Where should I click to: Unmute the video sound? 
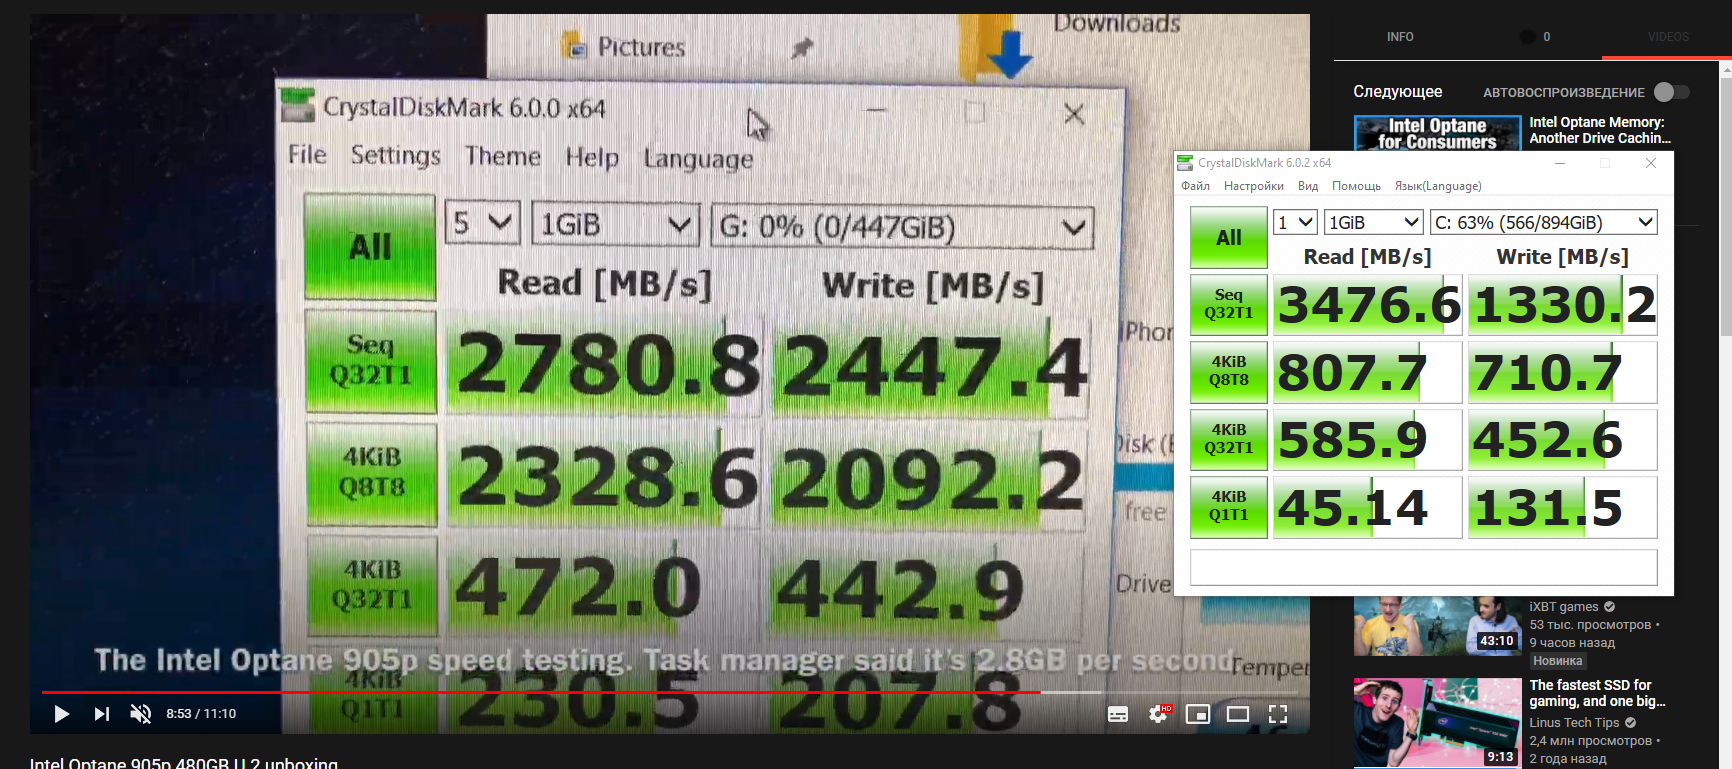[141, 714]
